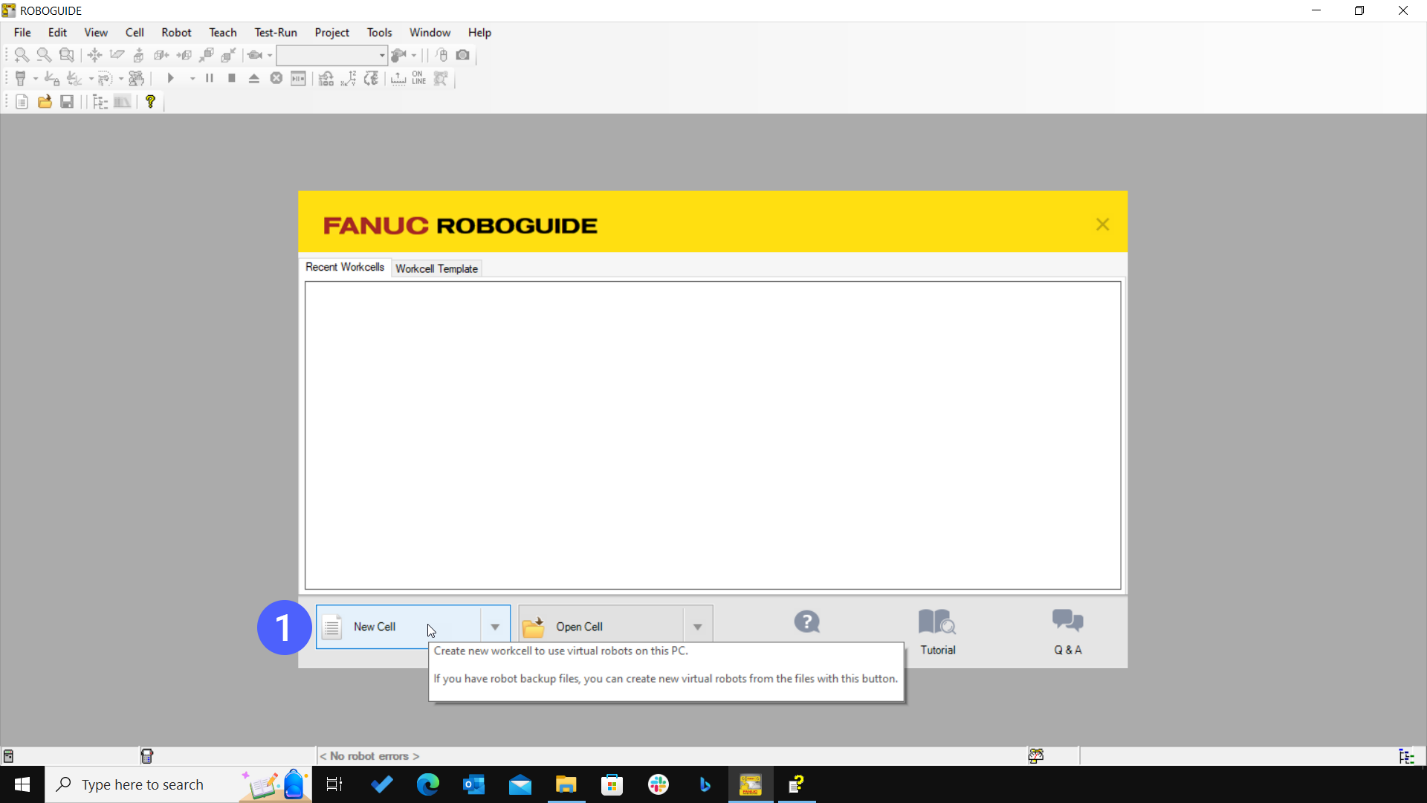The image size is (1427, 803).
Task: Click the Open Cell button
Action: pyautogui.click(x=600, y=627)
